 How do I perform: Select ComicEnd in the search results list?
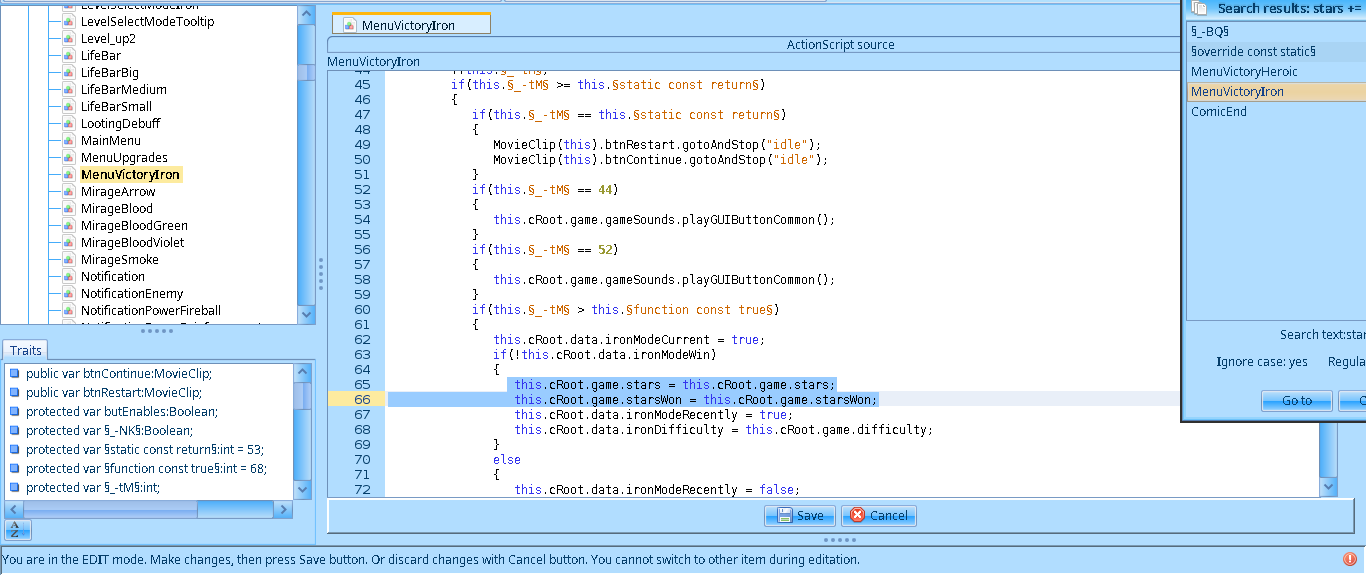(x=1218, y=112)
